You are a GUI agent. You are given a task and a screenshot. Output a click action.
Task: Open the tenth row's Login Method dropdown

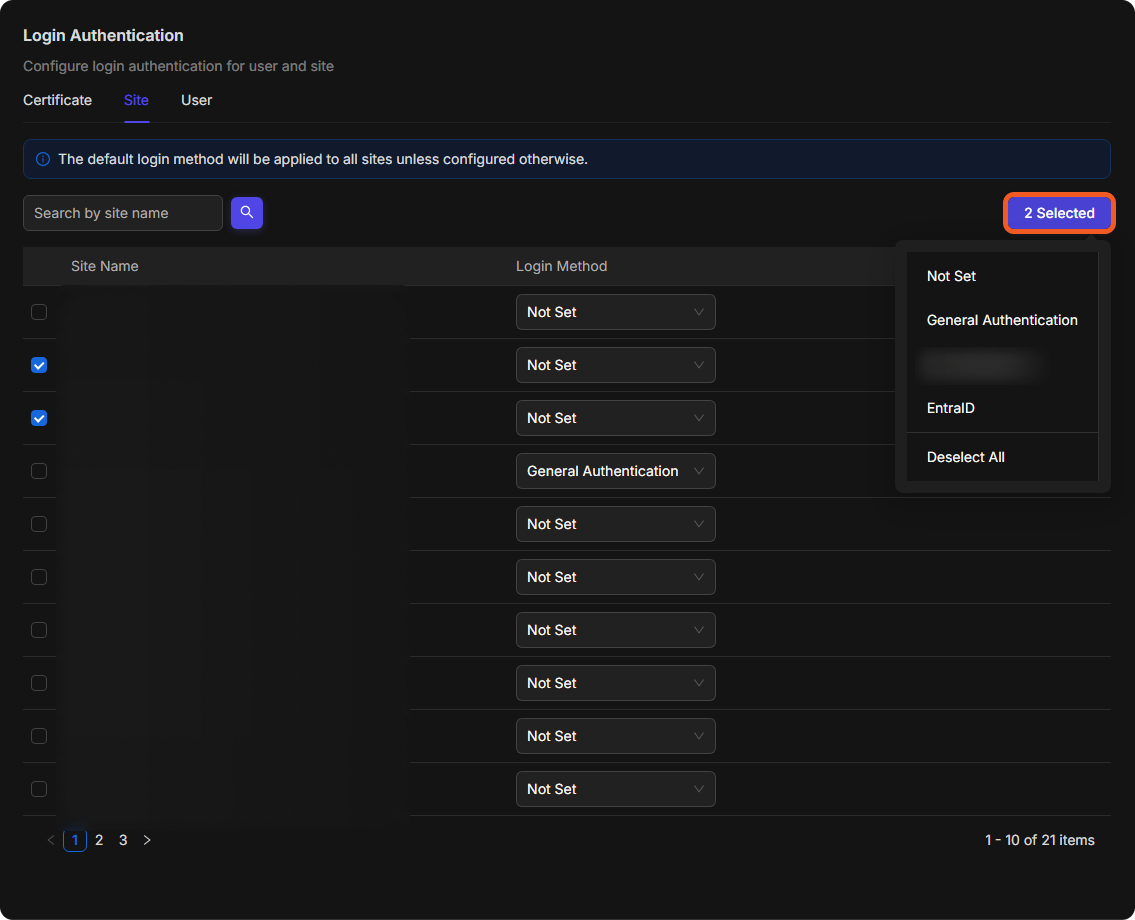tap(615, 789)
